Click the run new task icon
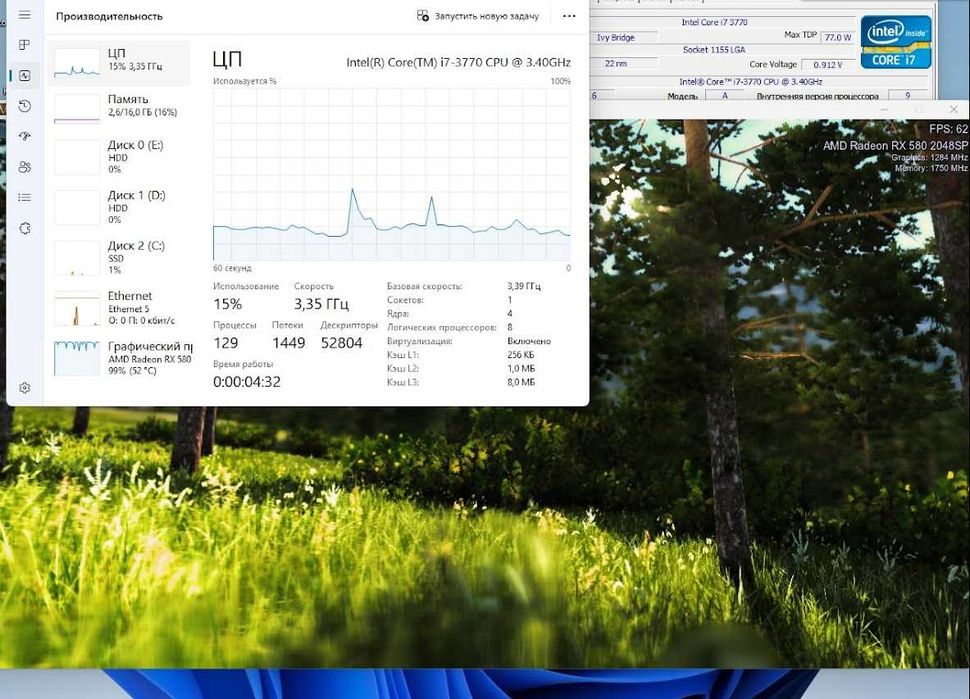 [423, 16]
